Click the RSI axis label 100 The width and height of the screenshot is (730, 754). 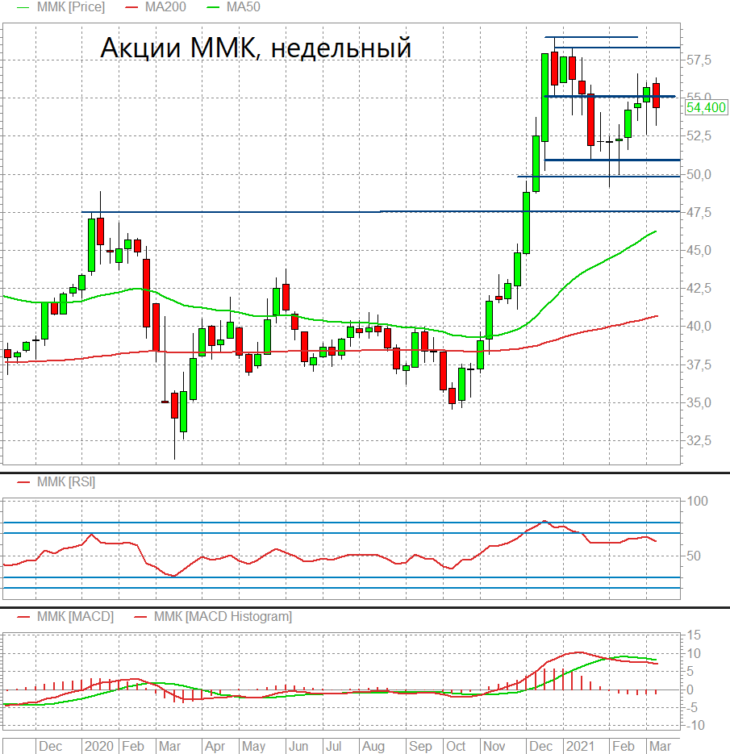(697, 502)
